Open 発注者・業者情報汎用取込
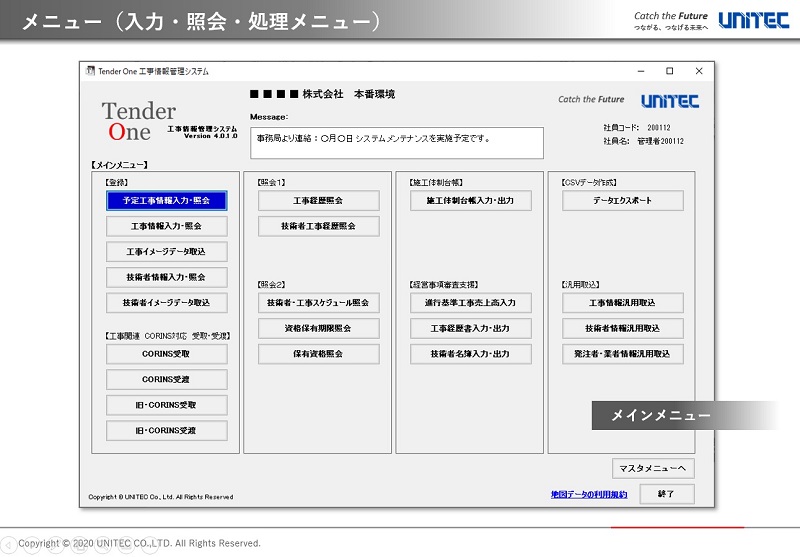This screenshot has height=557, width=800. 622,353
